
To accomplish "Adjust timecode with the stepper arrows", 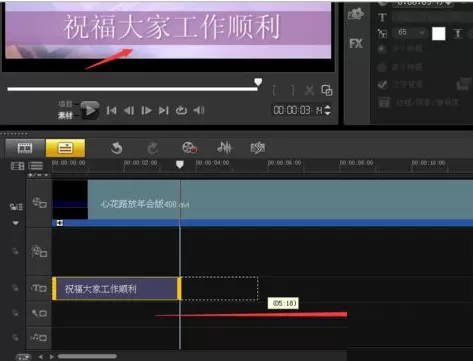I will [x=327, y=110].
